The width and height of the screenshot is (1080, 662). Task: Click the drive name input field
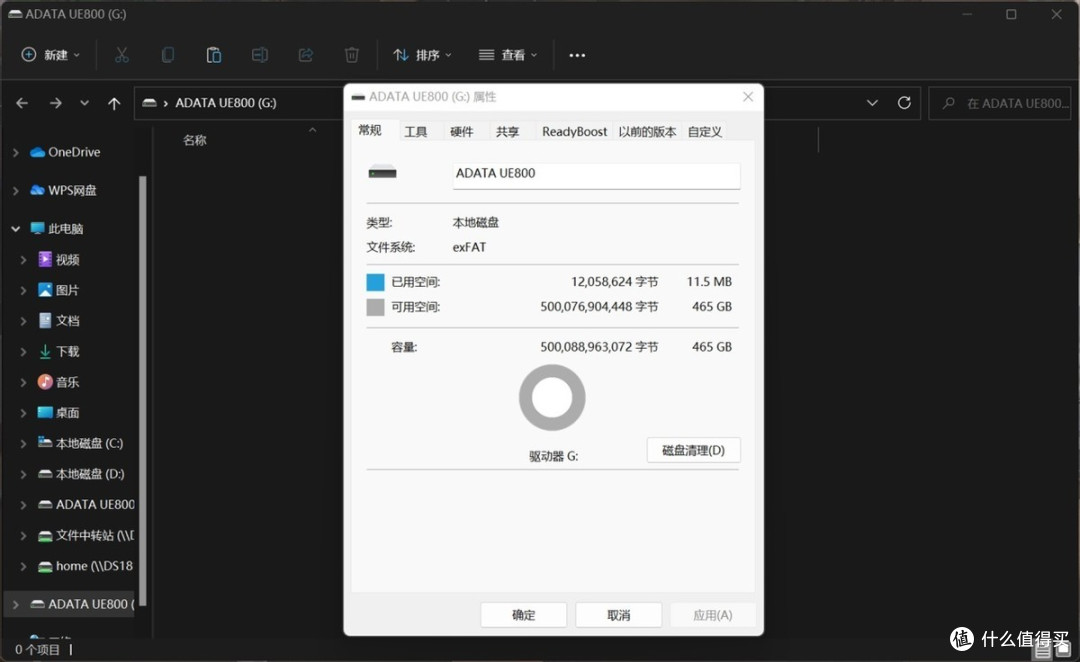(x=596, y=175)
